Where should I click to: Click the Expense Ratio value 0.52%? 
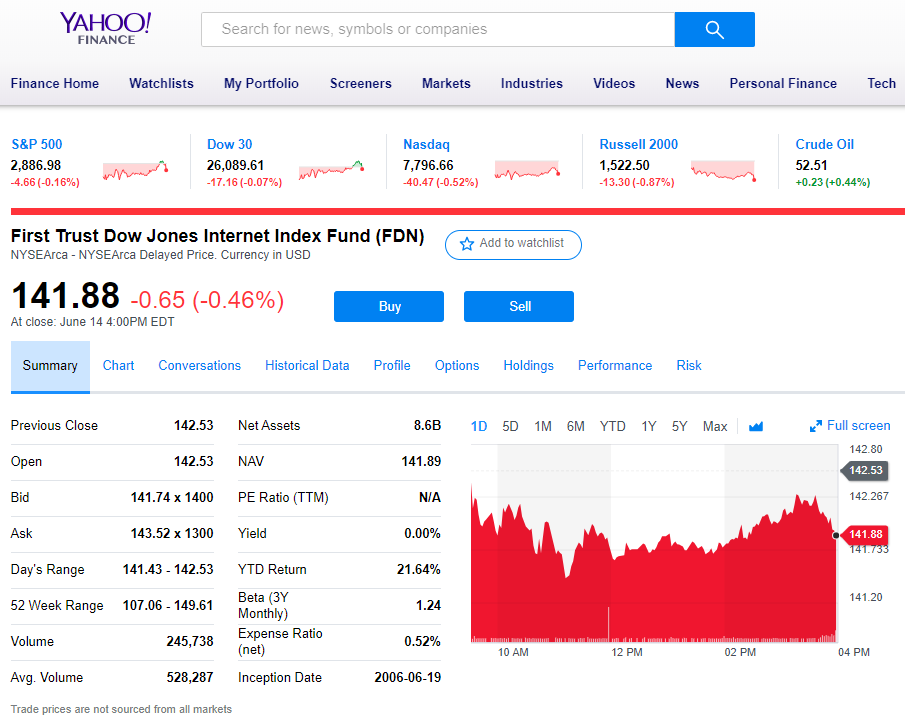(422, 641)
